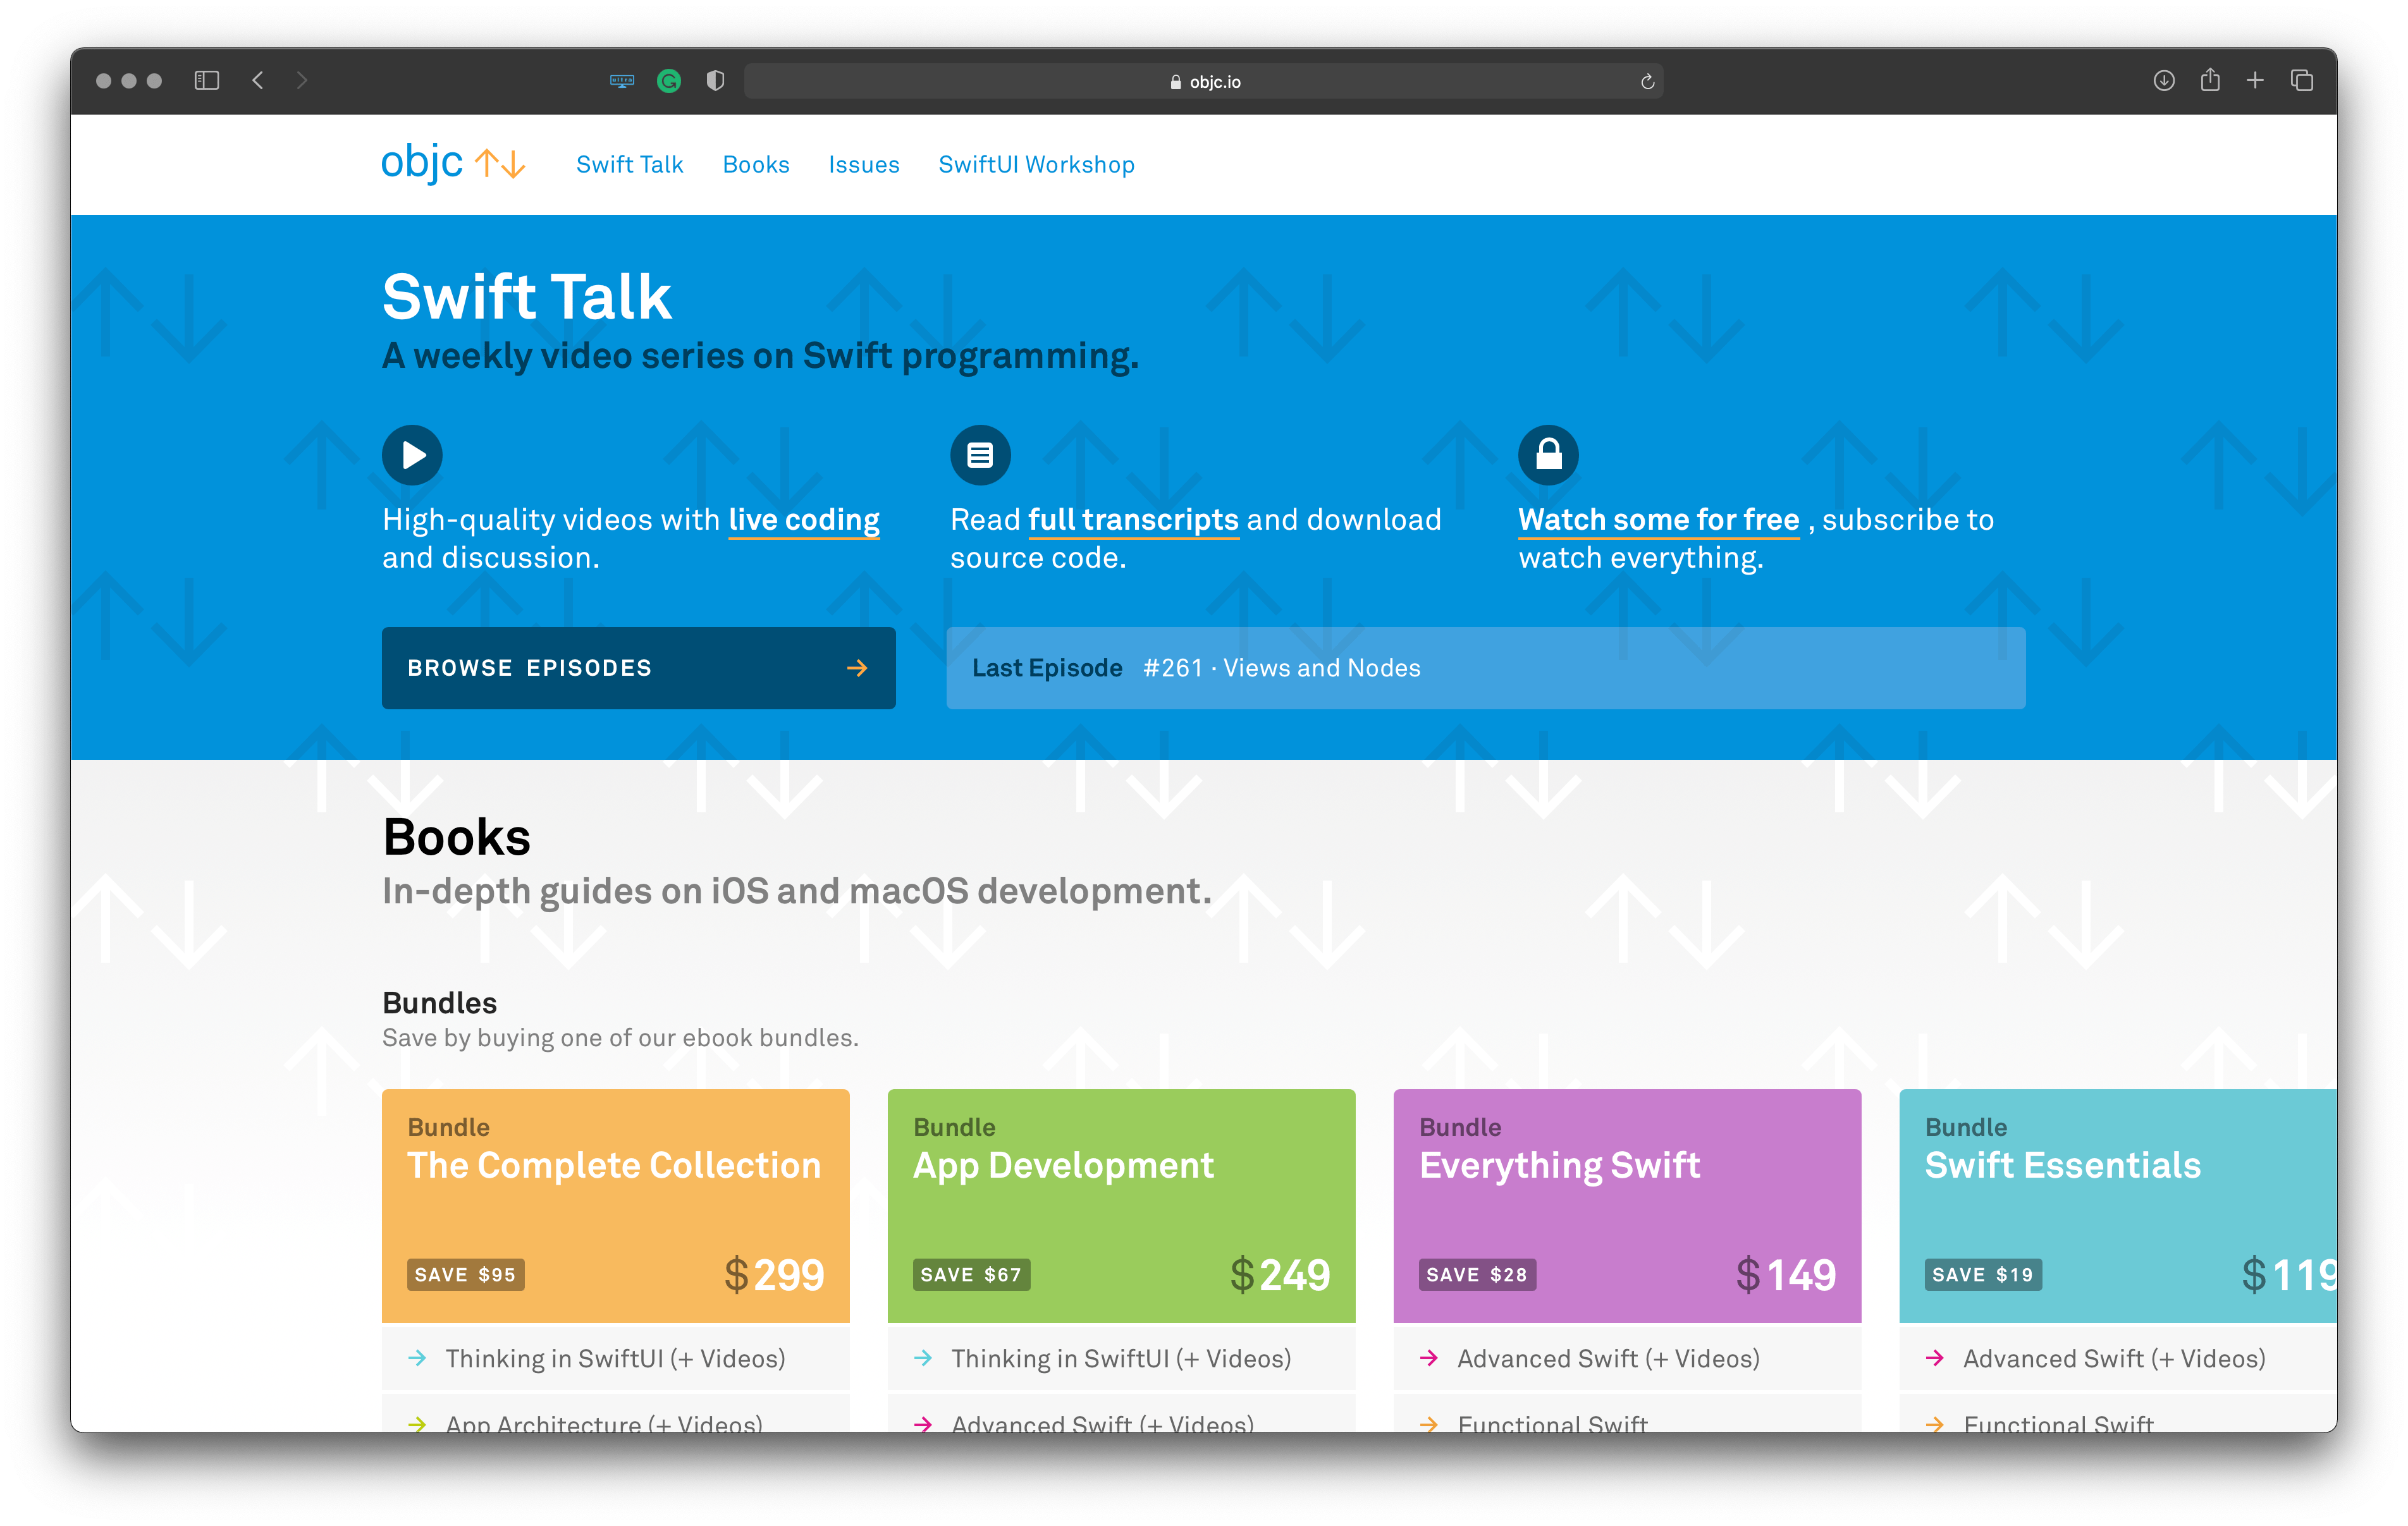Open The Complete Collection bundle card
Viewport: 2408px width, 1526px height.
pyautogui.click(x=615, y=1205)
